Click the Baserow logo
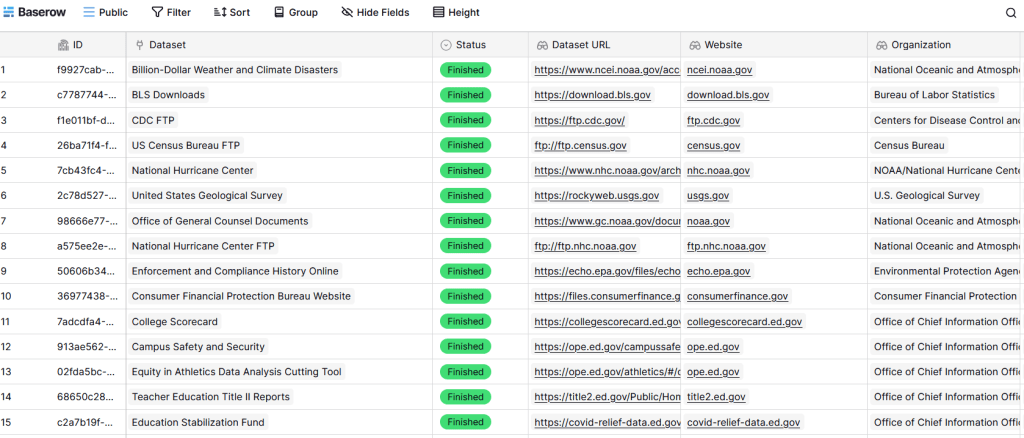 [x=35, y=13]
